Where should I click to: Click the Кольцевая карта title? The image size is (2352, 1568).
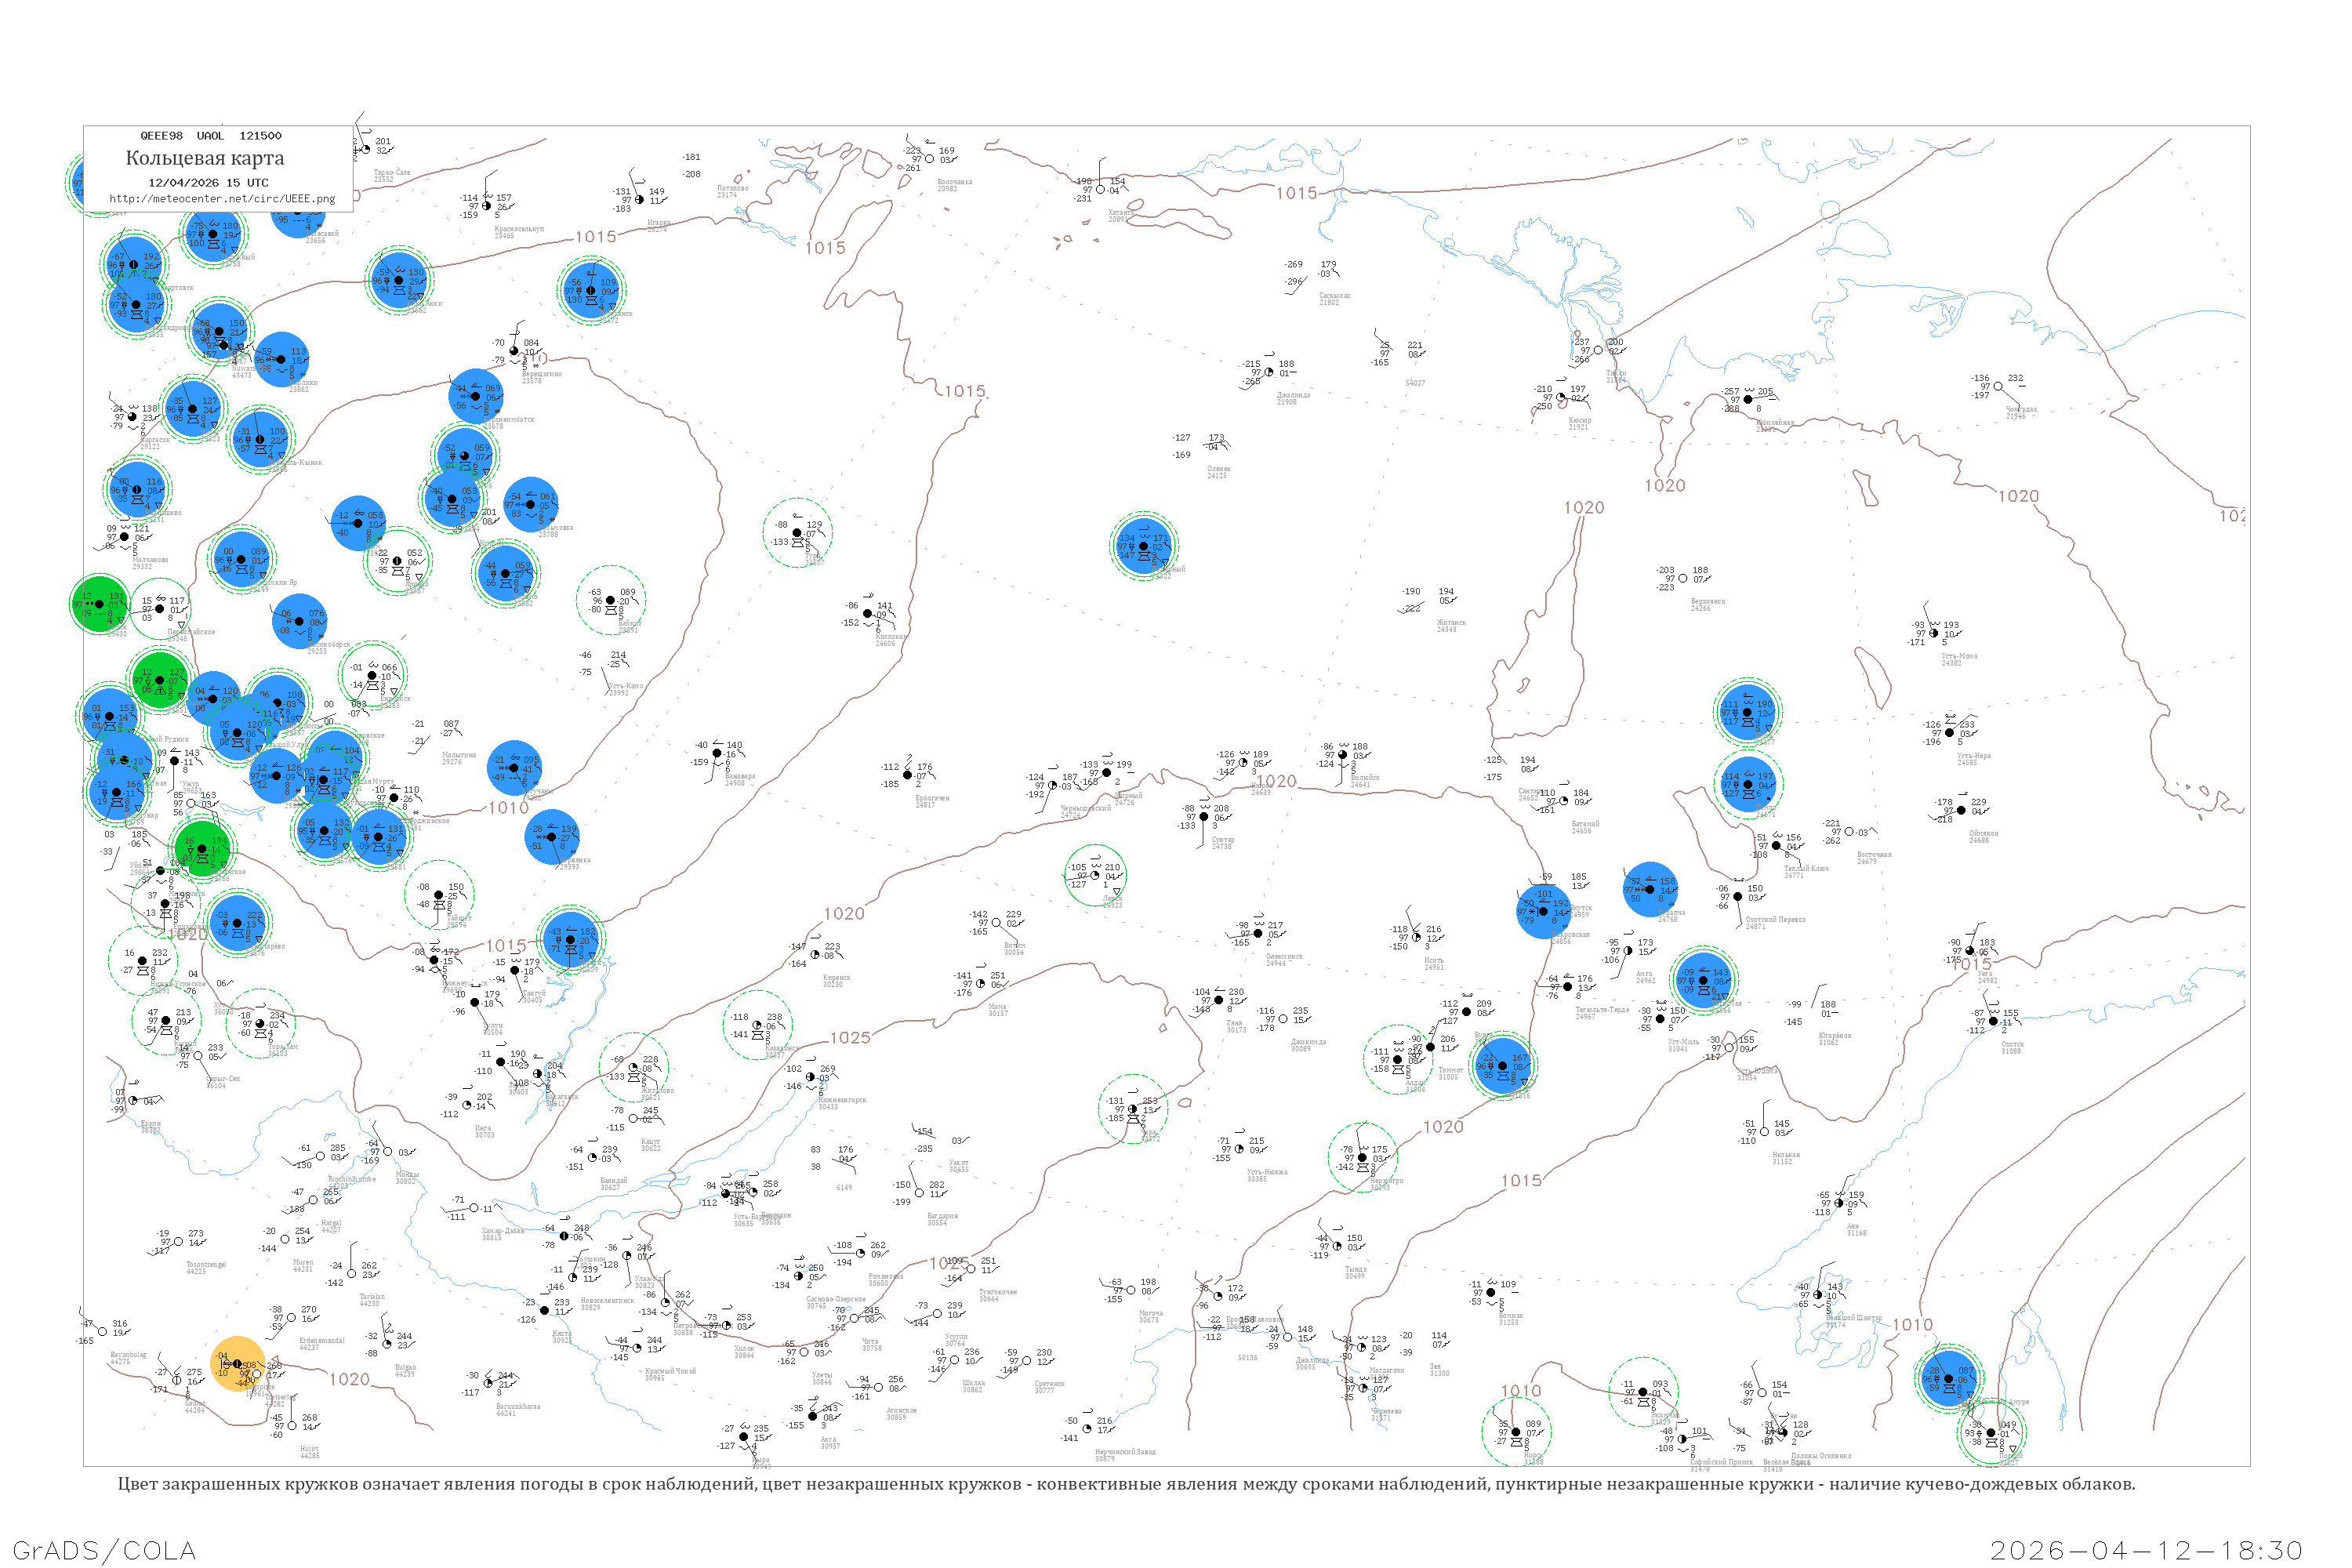[x=205, y=158]
